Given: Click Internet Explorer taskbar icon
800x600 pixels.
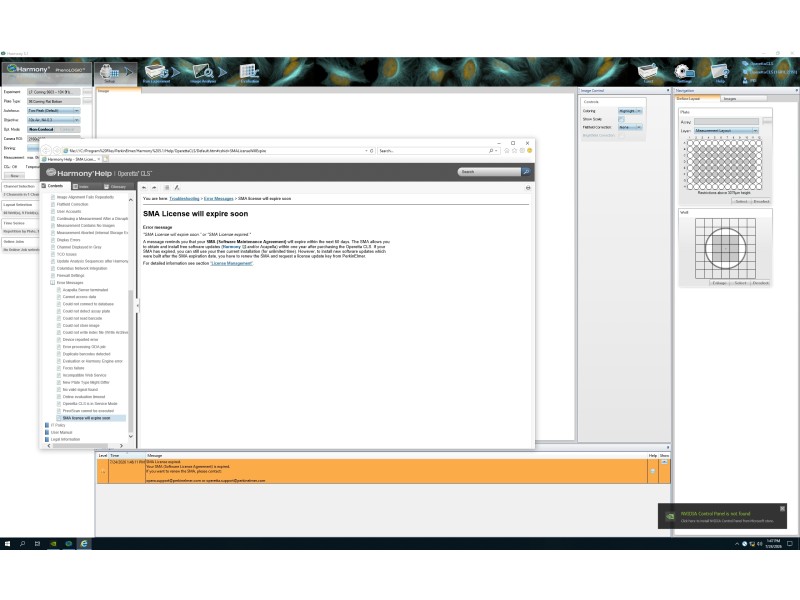Looking at the screenshot, I should pyautogui.click(x=84, y=544).
